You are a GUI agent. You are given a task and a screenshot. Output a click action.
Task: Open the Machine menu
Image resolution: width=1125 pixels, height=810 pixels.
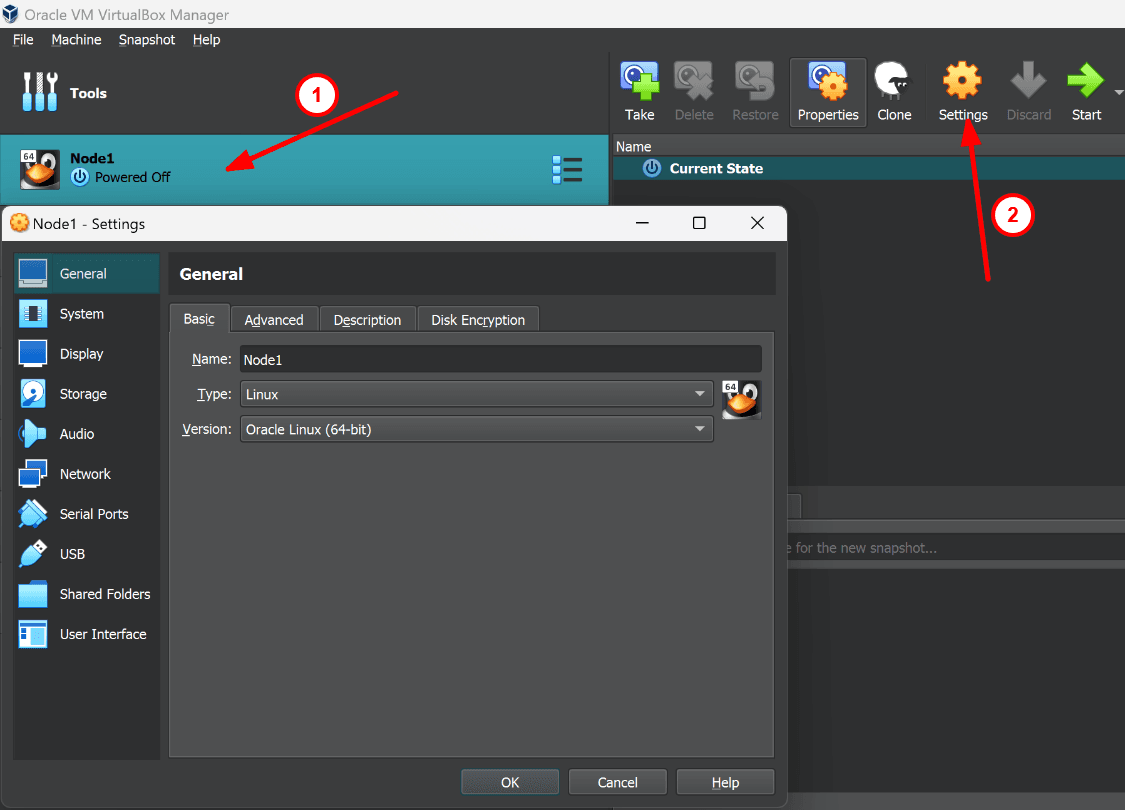[x=76, y=39]
